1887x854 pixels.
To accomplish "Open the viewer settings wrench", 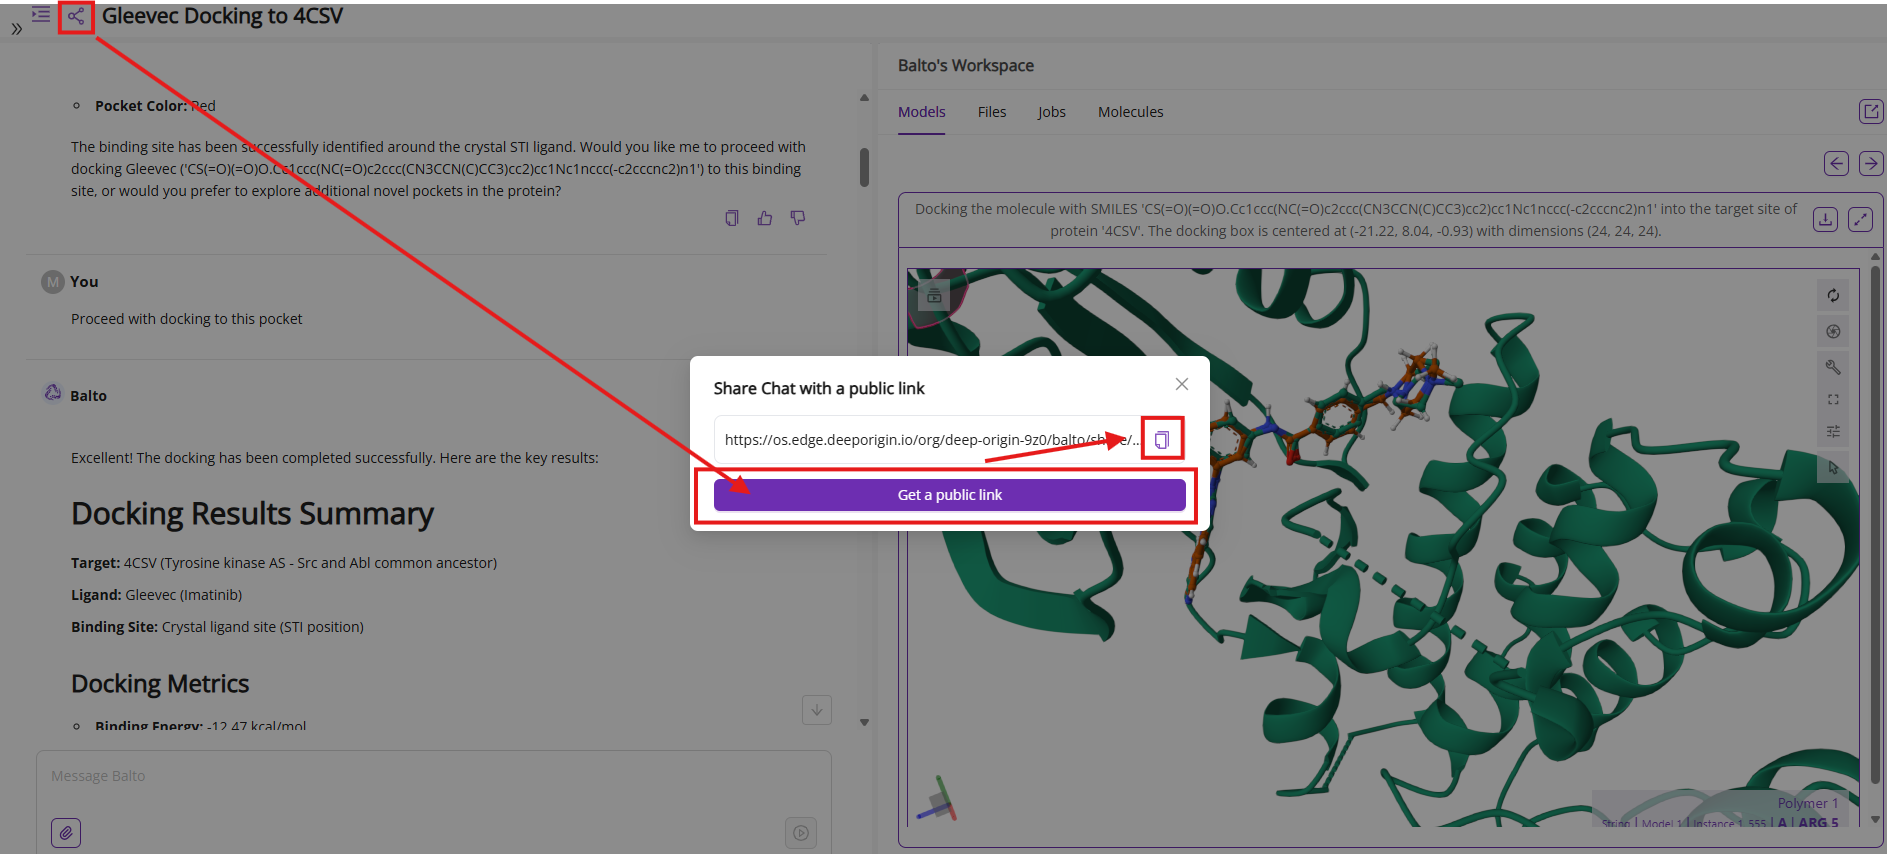I will (x=1833, y=367).
